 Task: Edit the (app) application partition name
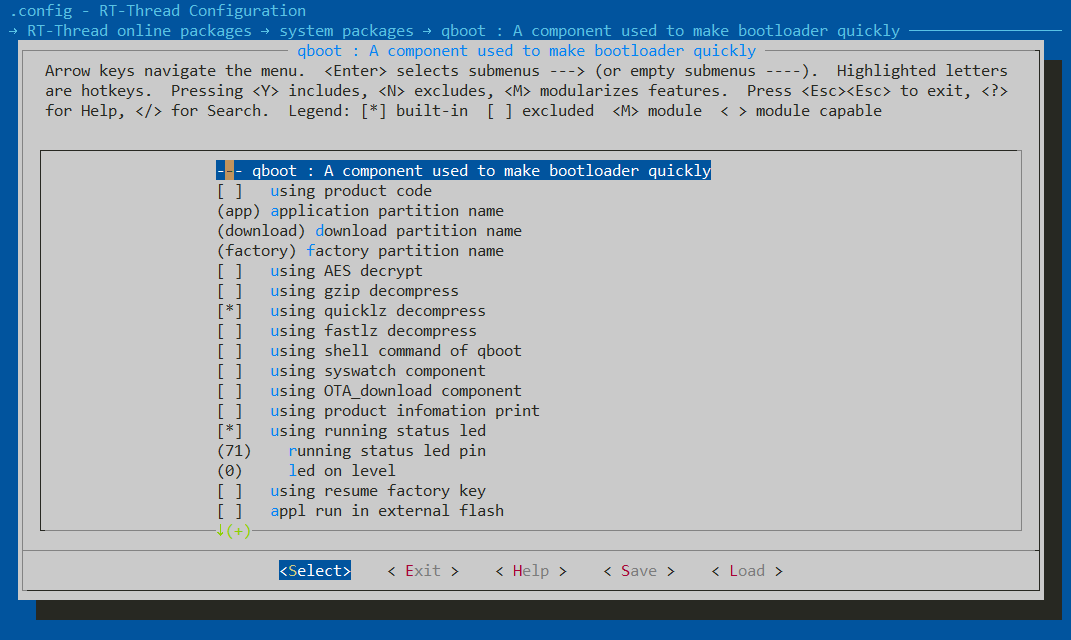360,211
